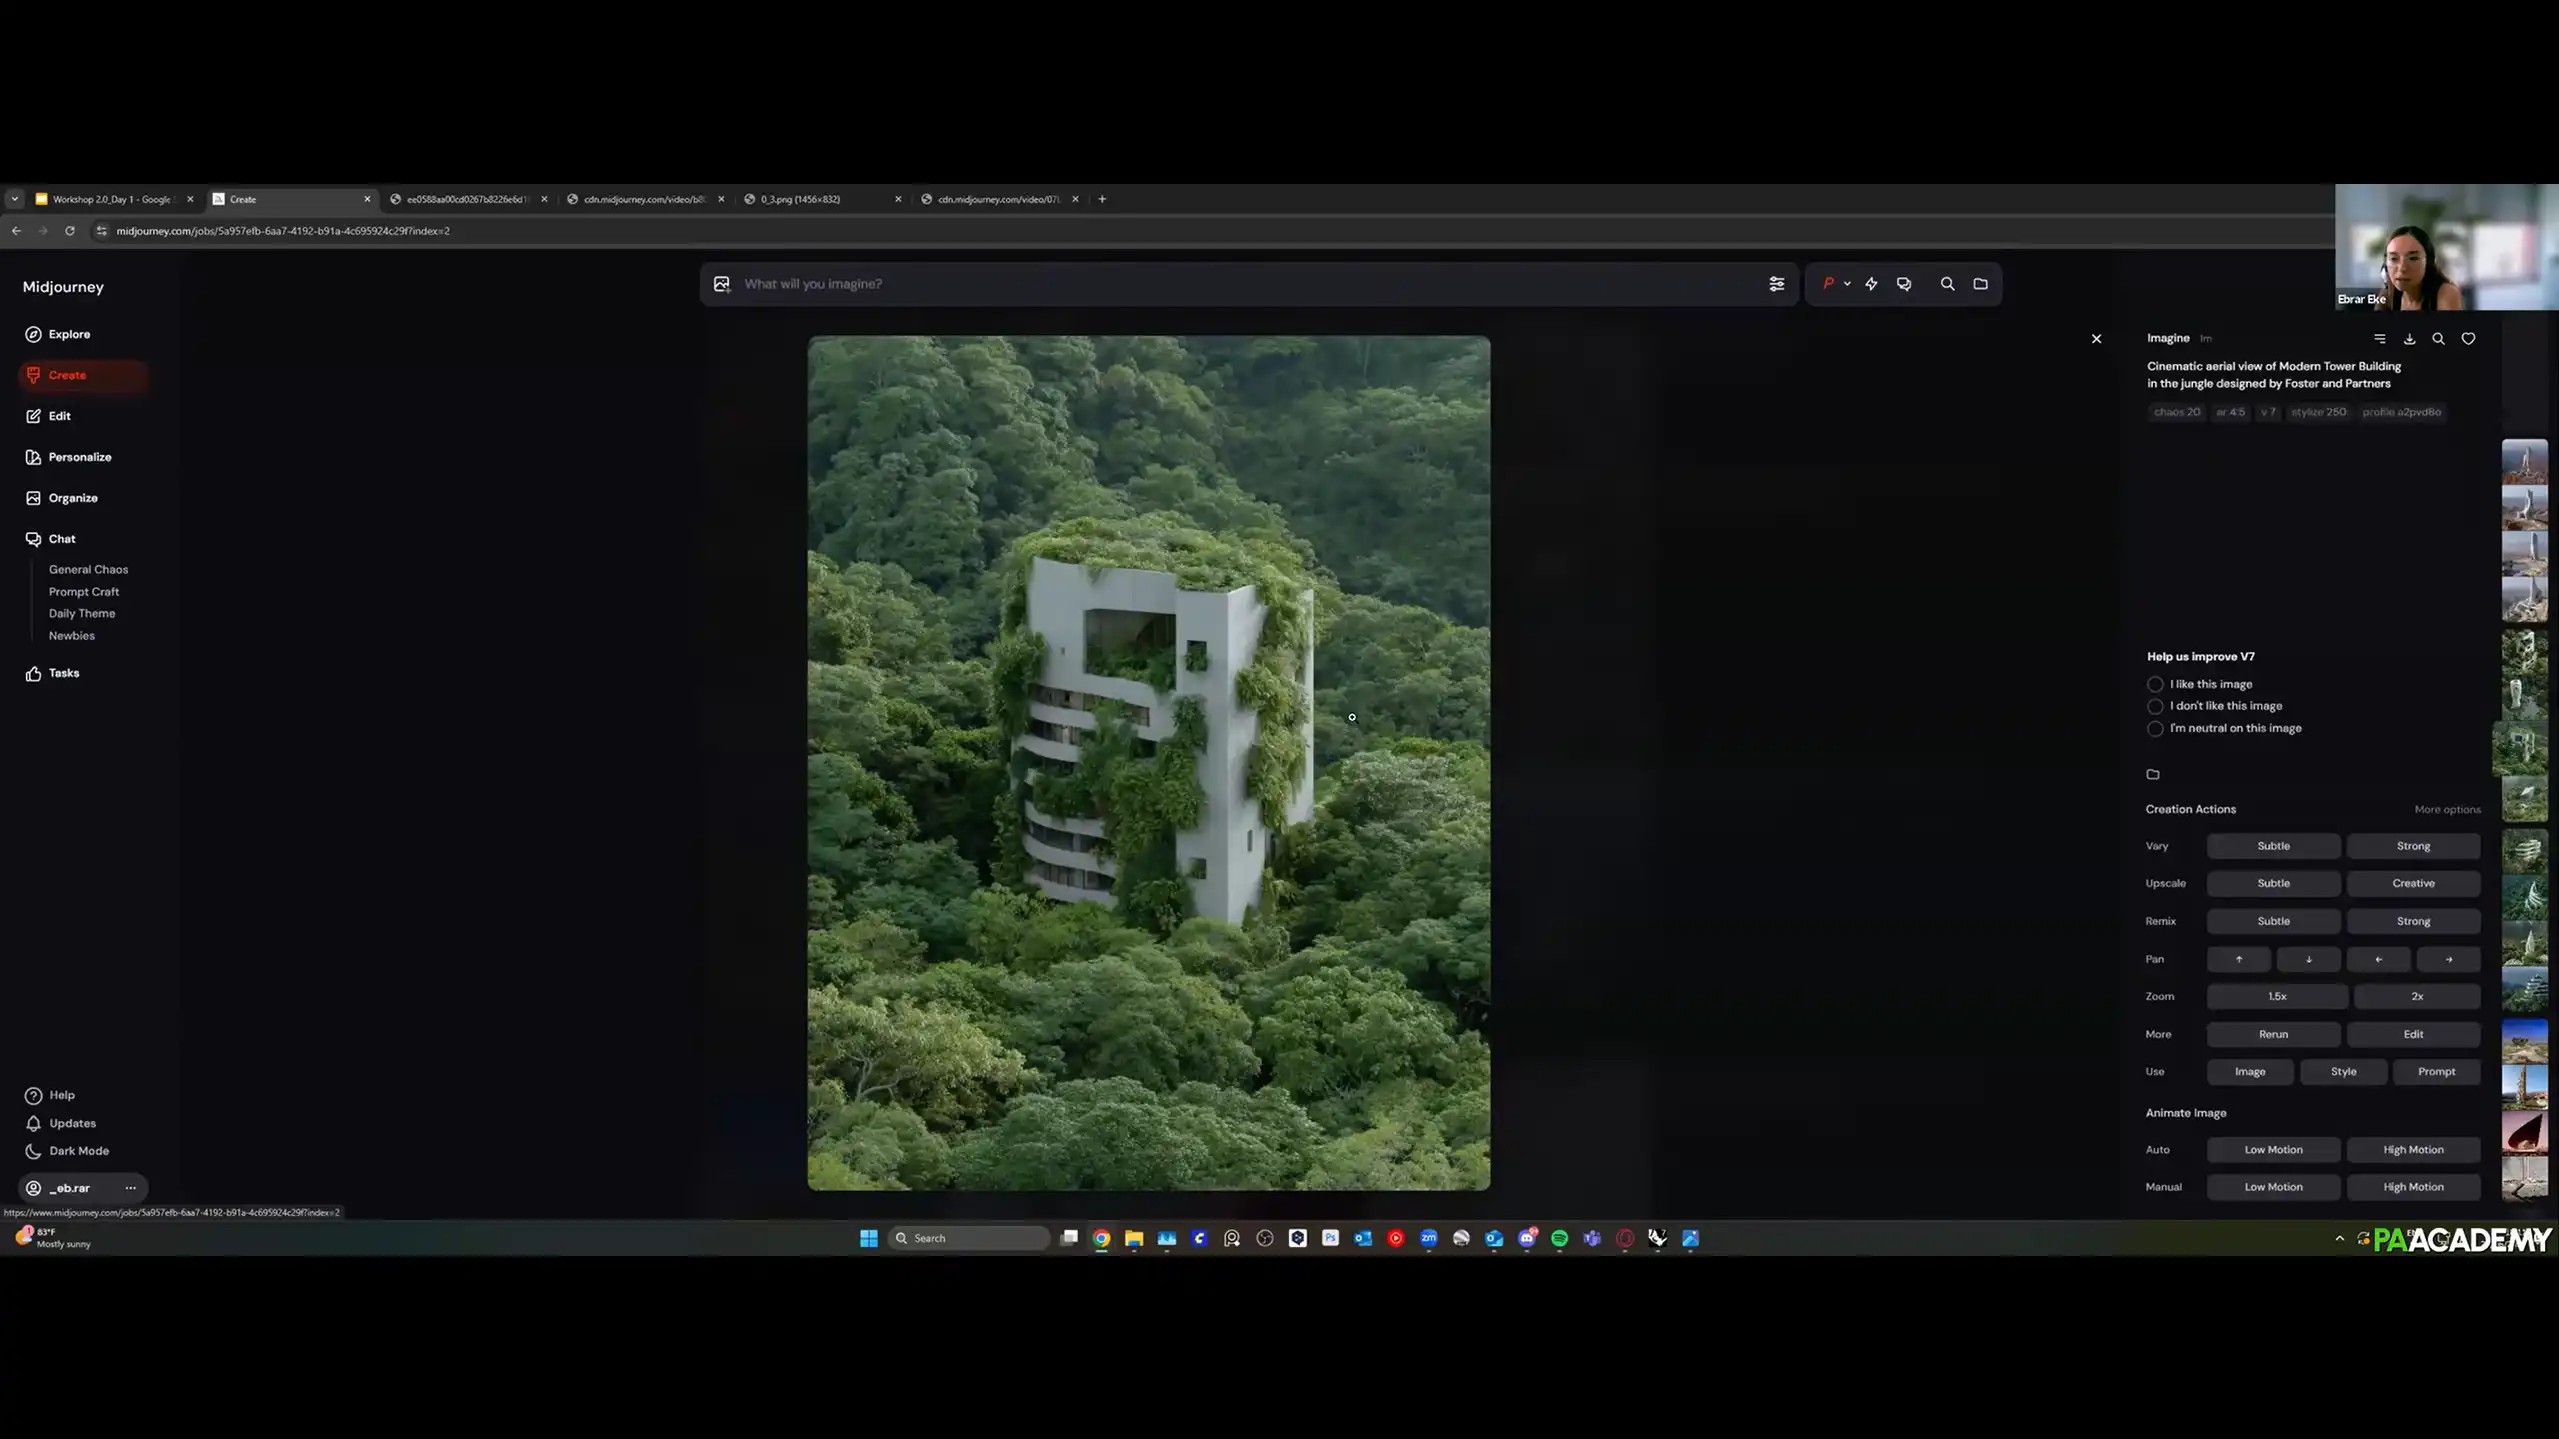Image resolution: width=2559 pixels, height=1439 pixels.
Task: Open Windows Start menu
Action: pyautogui.click(x=868, y=1238)
